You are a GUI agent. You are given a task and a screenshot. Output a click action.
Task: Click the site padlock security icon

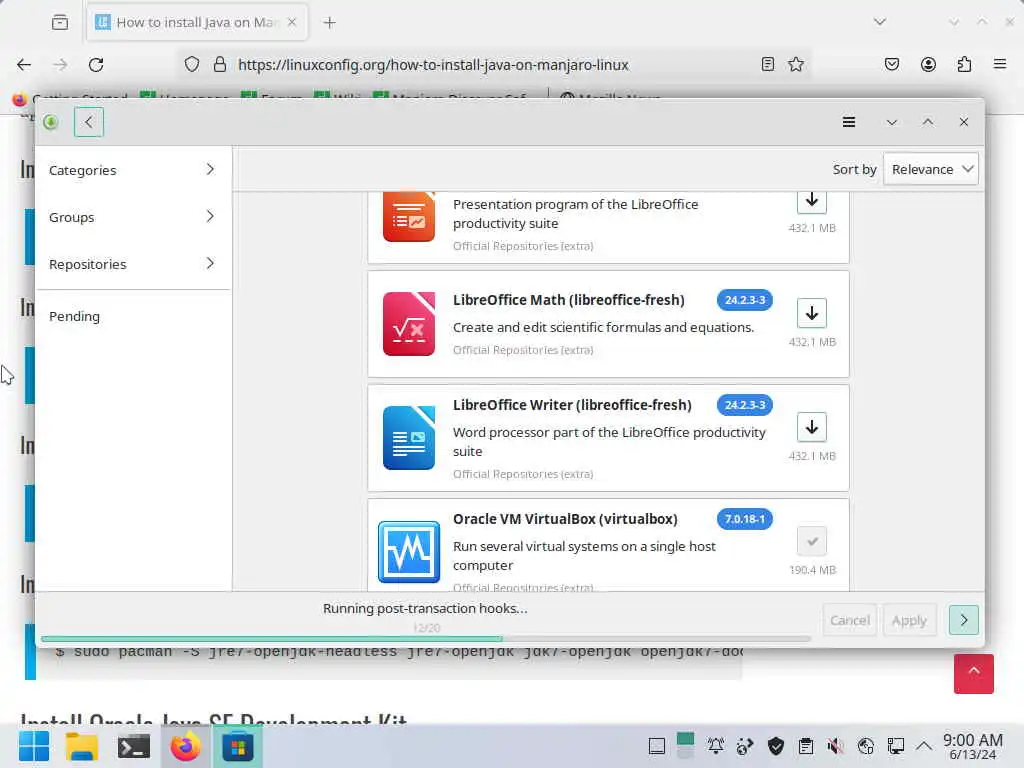click(x=220, y=64)
